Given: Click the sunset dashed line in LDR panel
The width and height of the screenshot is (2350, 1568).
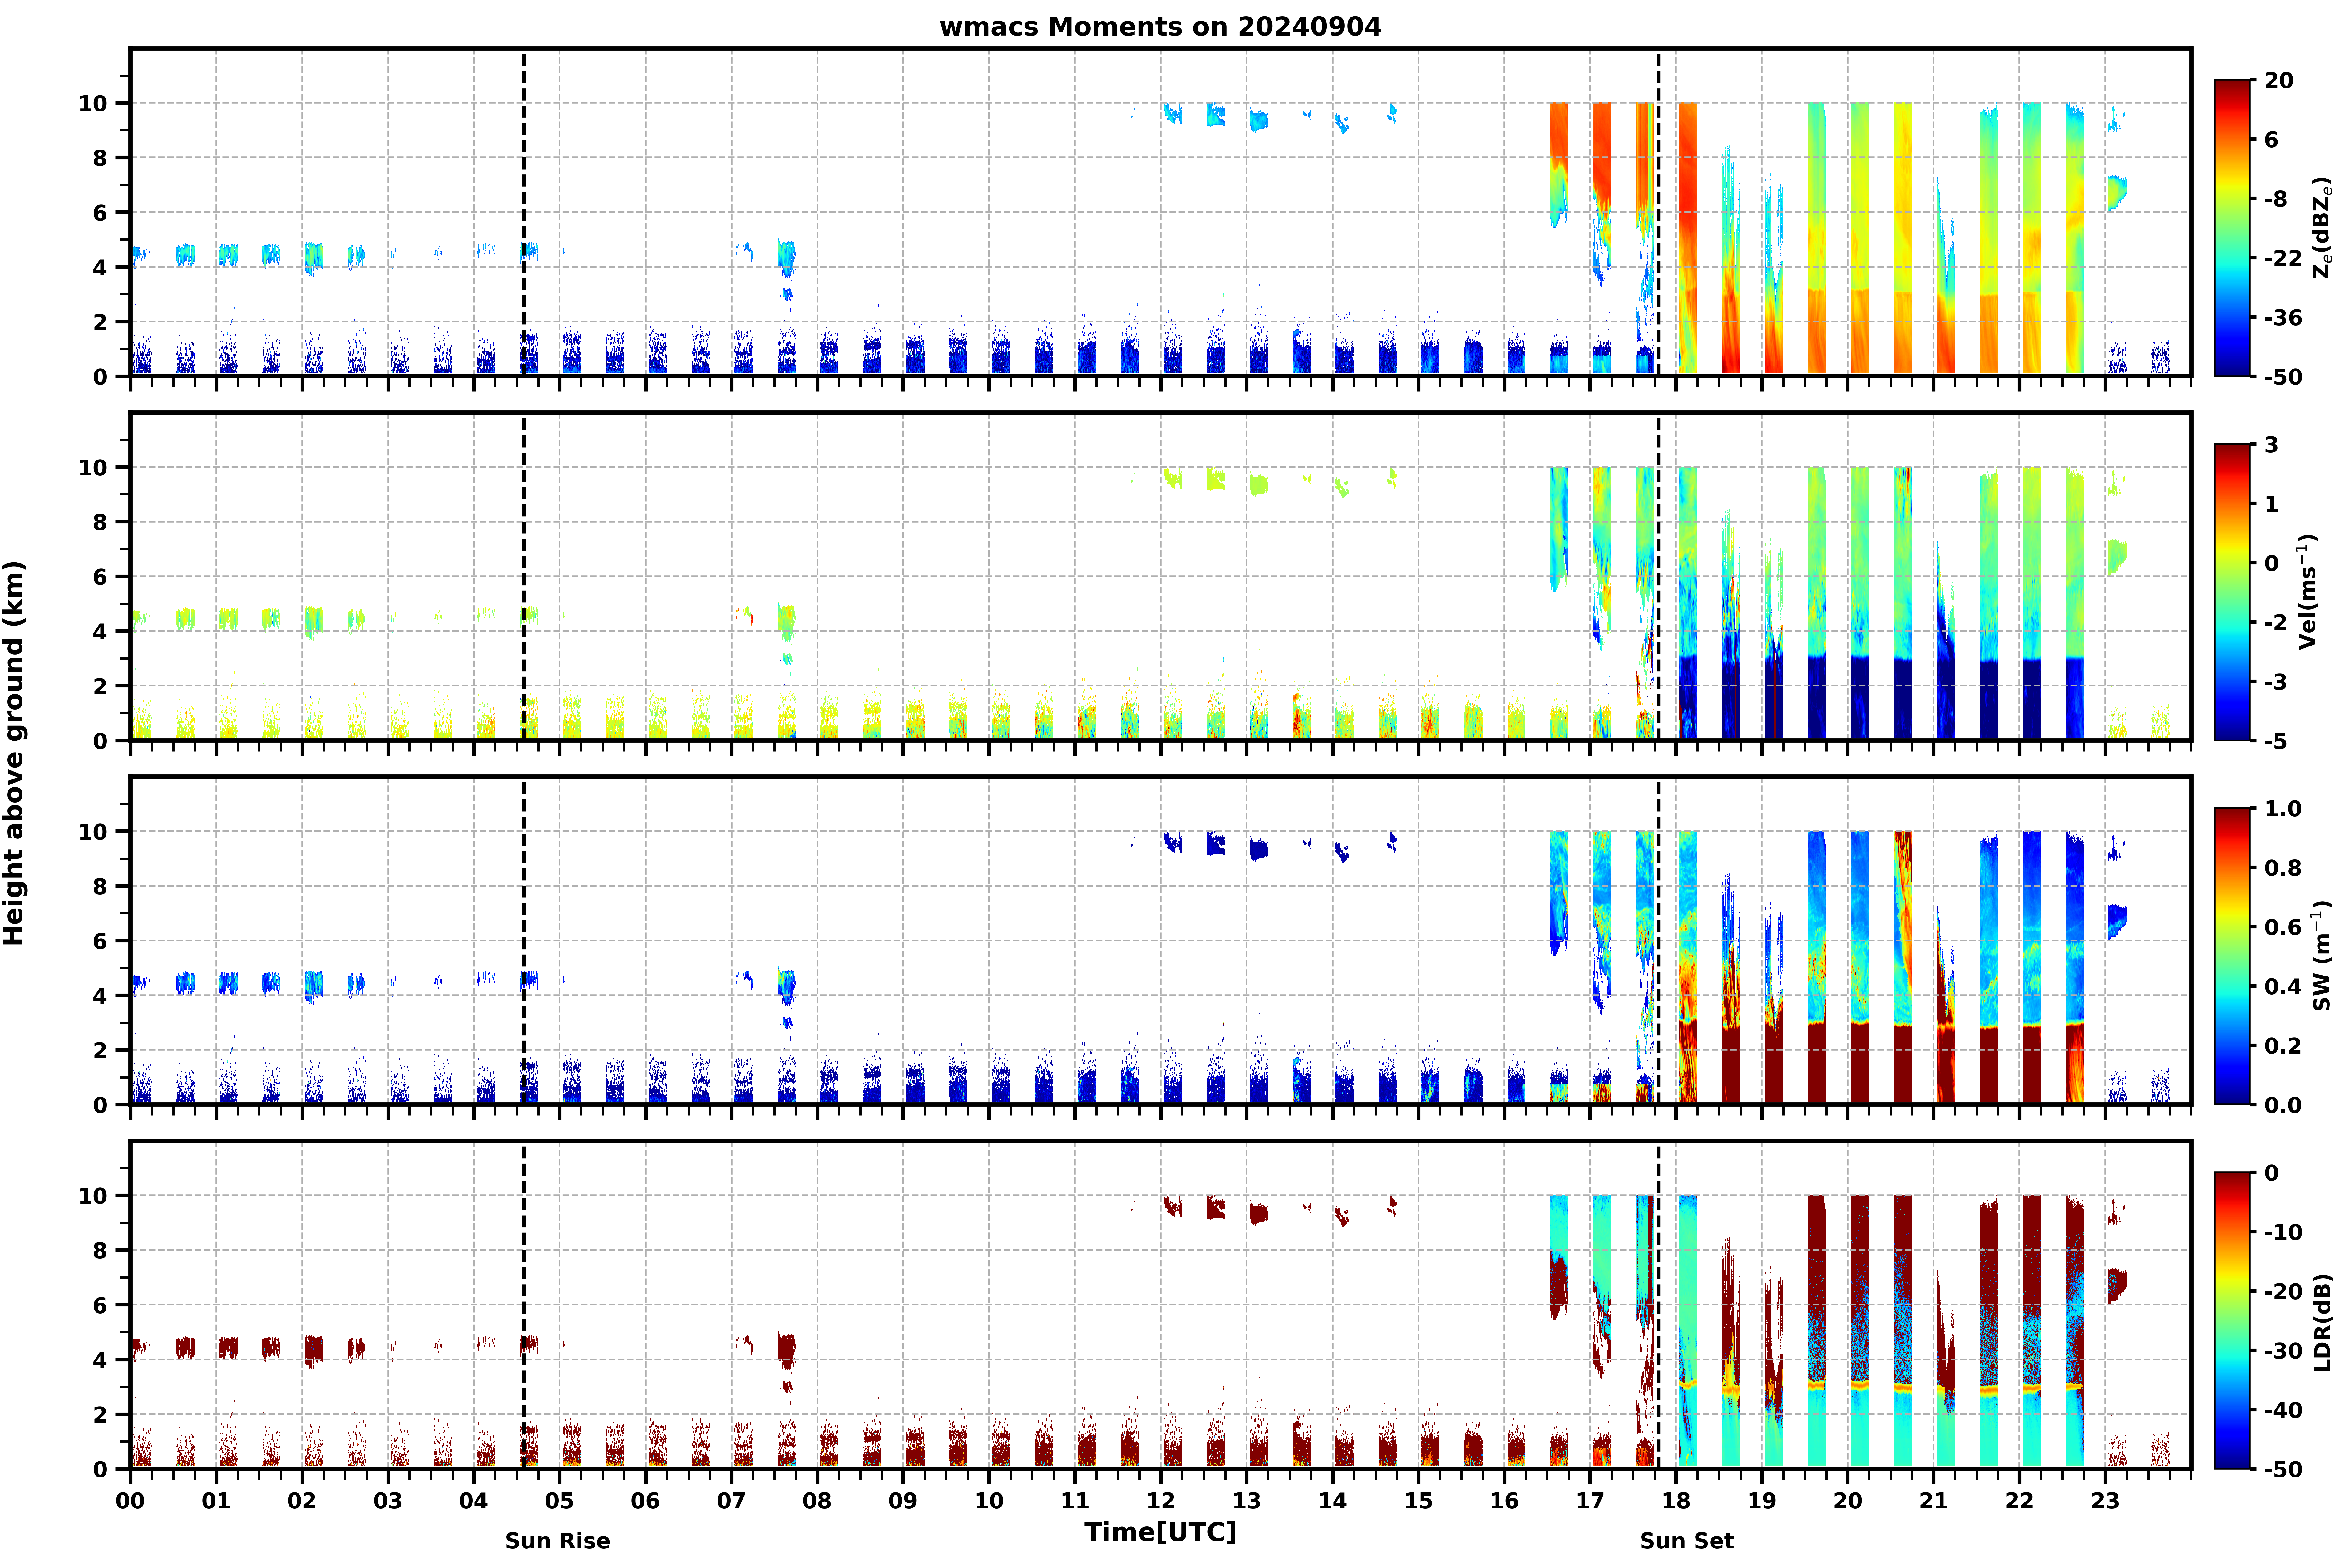Looking at the screenshot, I should coord(1658,1305).
